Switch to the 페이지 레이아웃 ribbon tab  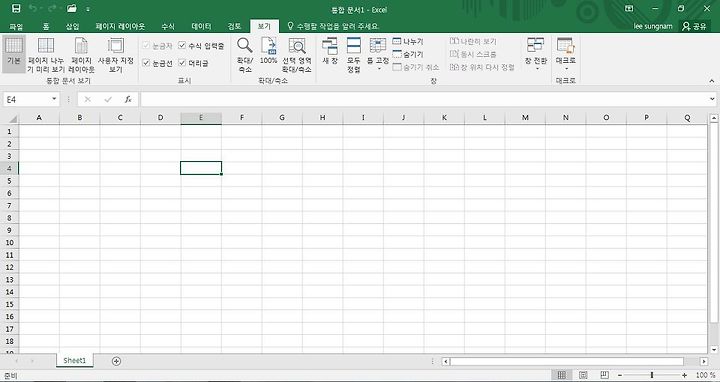pos(120,26)
